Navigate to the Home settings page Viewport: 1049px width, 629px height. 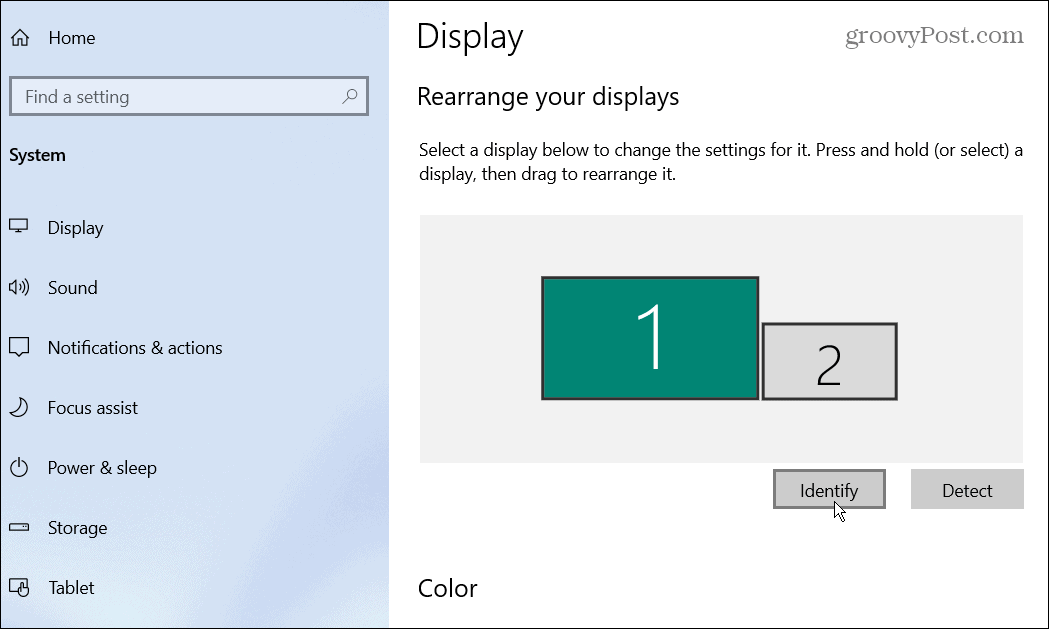[x=71, y=37]
